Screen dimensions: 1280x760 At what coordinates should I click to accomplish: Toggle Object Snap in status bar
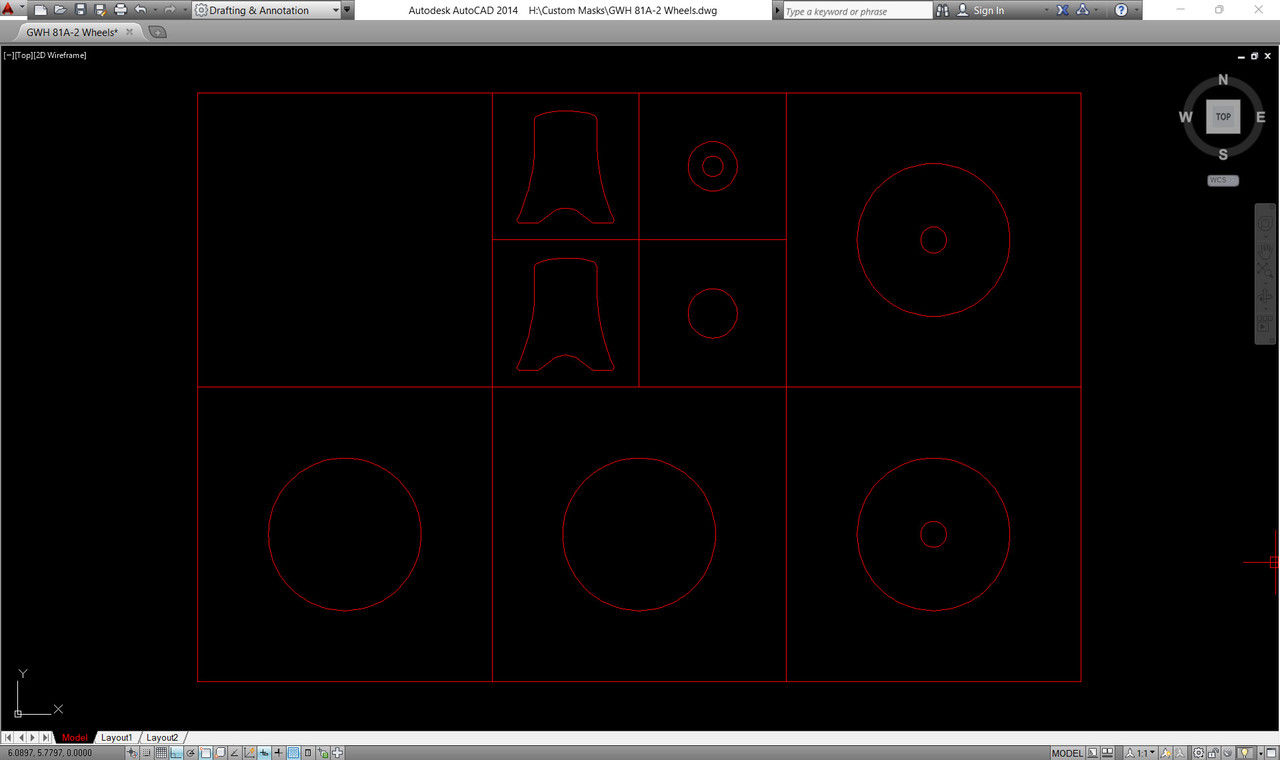[x=205, y=753]
